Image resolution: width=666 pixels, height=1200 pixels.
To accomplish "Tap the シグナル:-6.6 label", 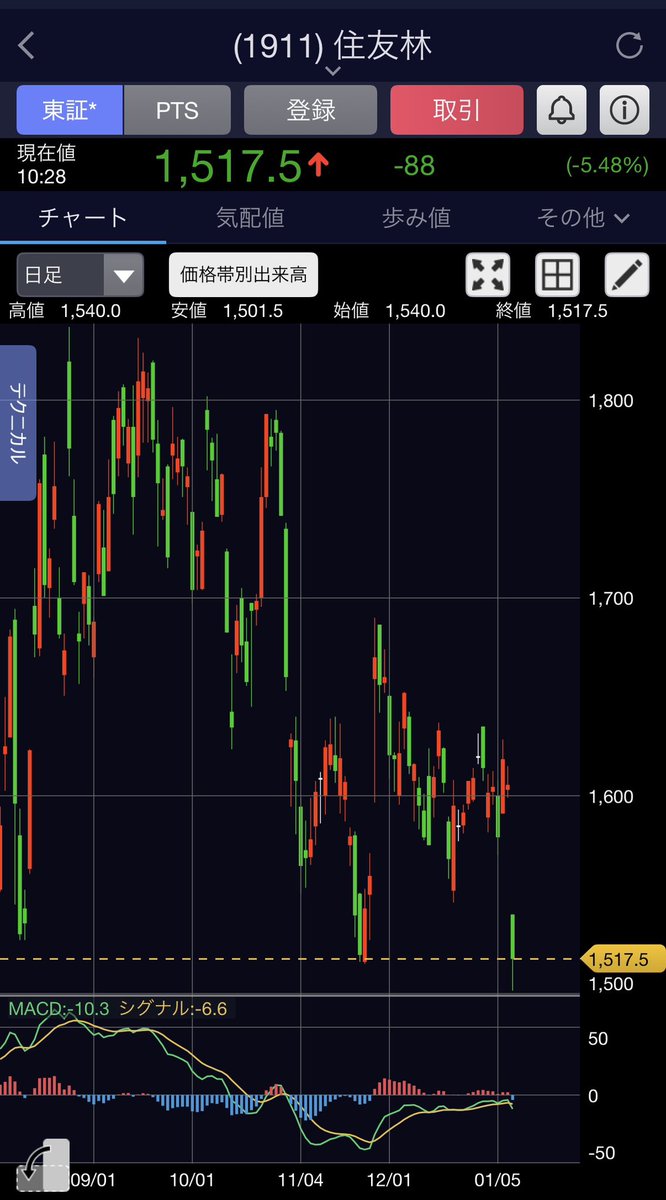I will tap(173, 1009).
